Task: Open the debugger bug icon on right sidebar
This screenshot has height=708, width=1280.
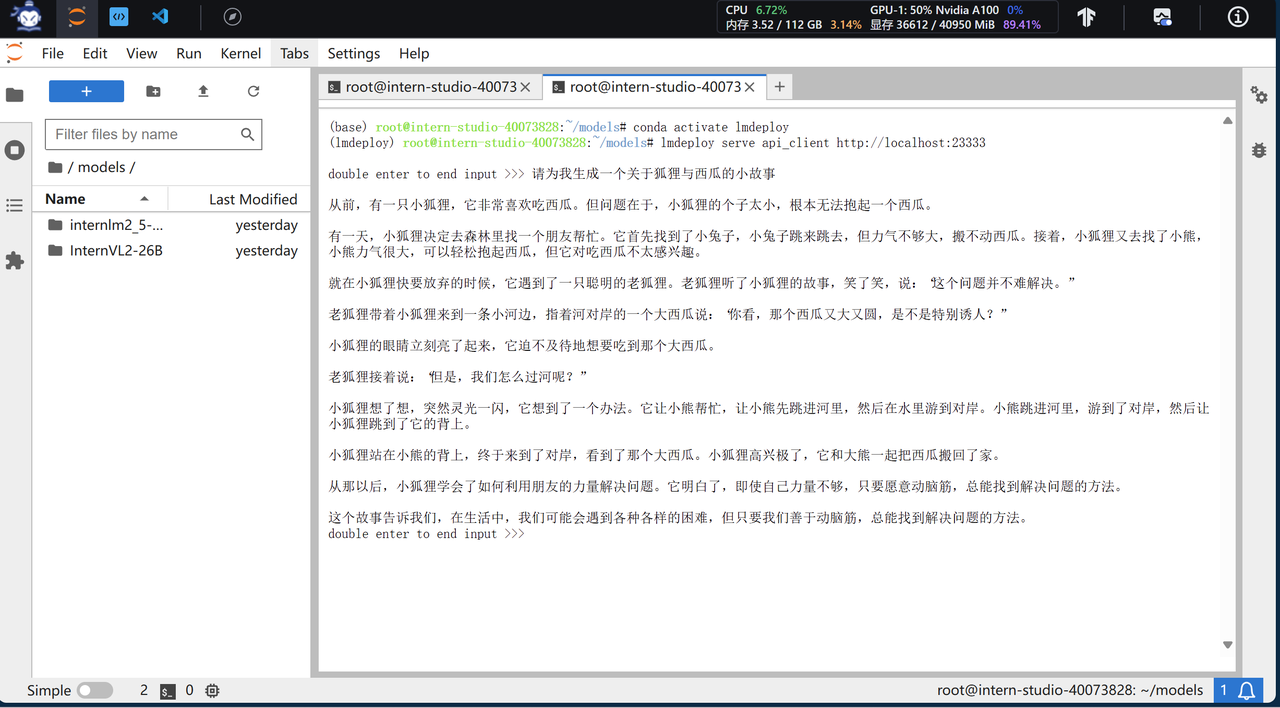Action: click(1259, 150)
